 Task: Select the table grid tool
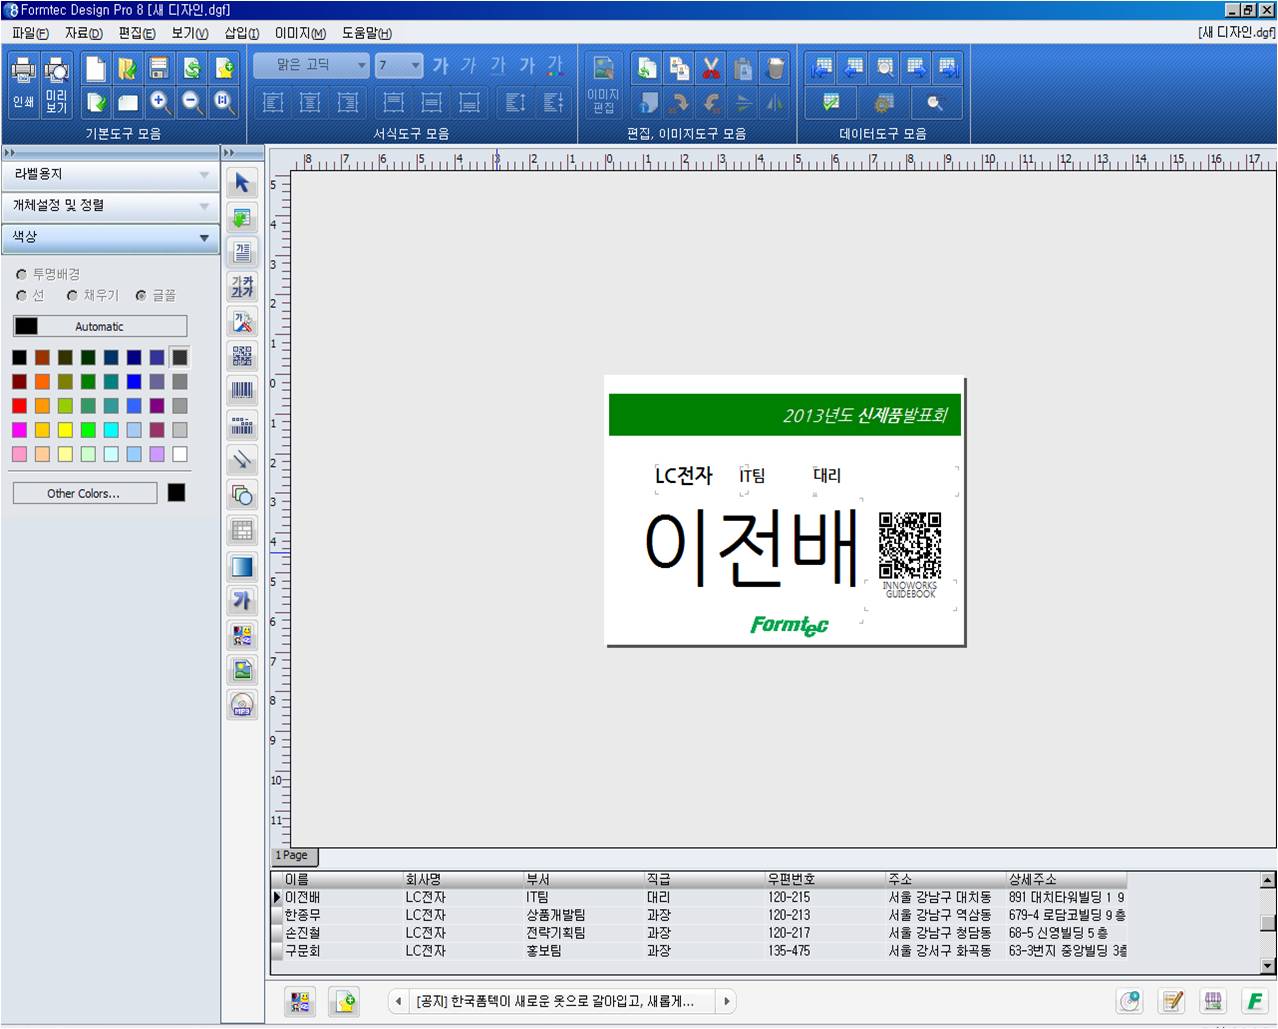pos(242,530)
